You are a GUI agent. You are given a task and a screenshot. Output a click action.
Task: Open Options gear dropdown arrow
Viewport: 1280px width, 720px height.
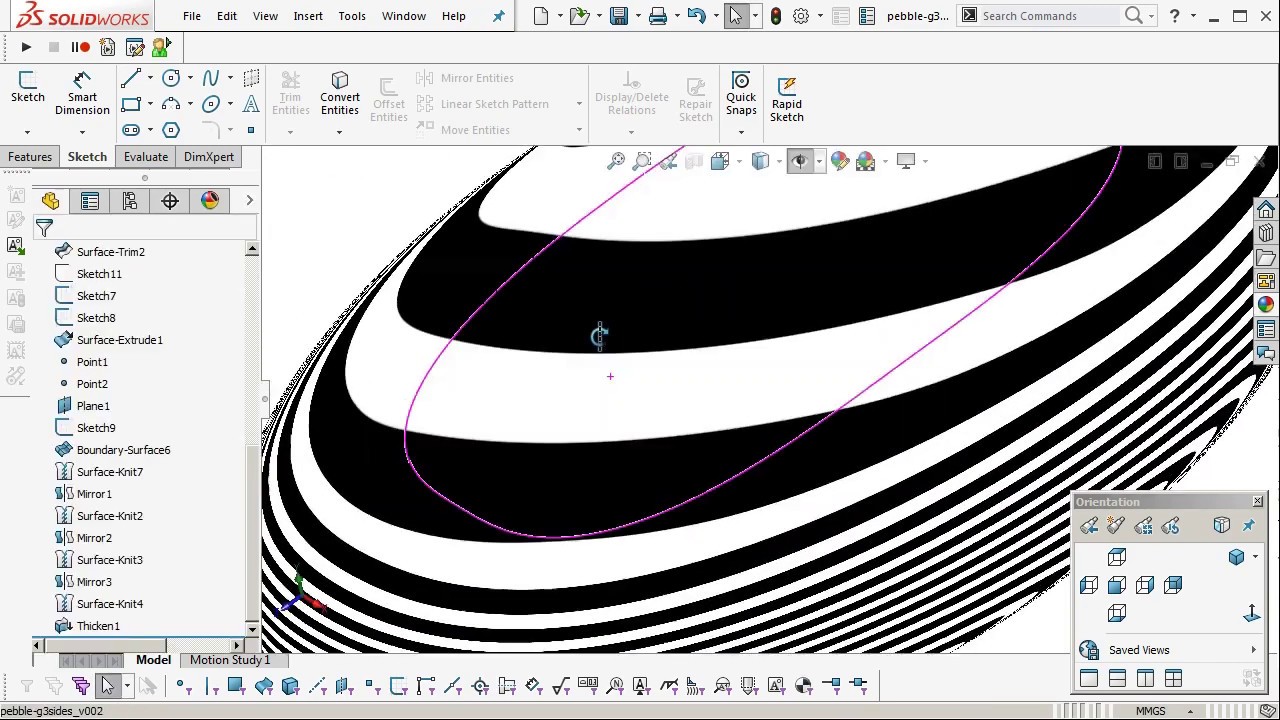pyautogui.click(x=818, y=16)
